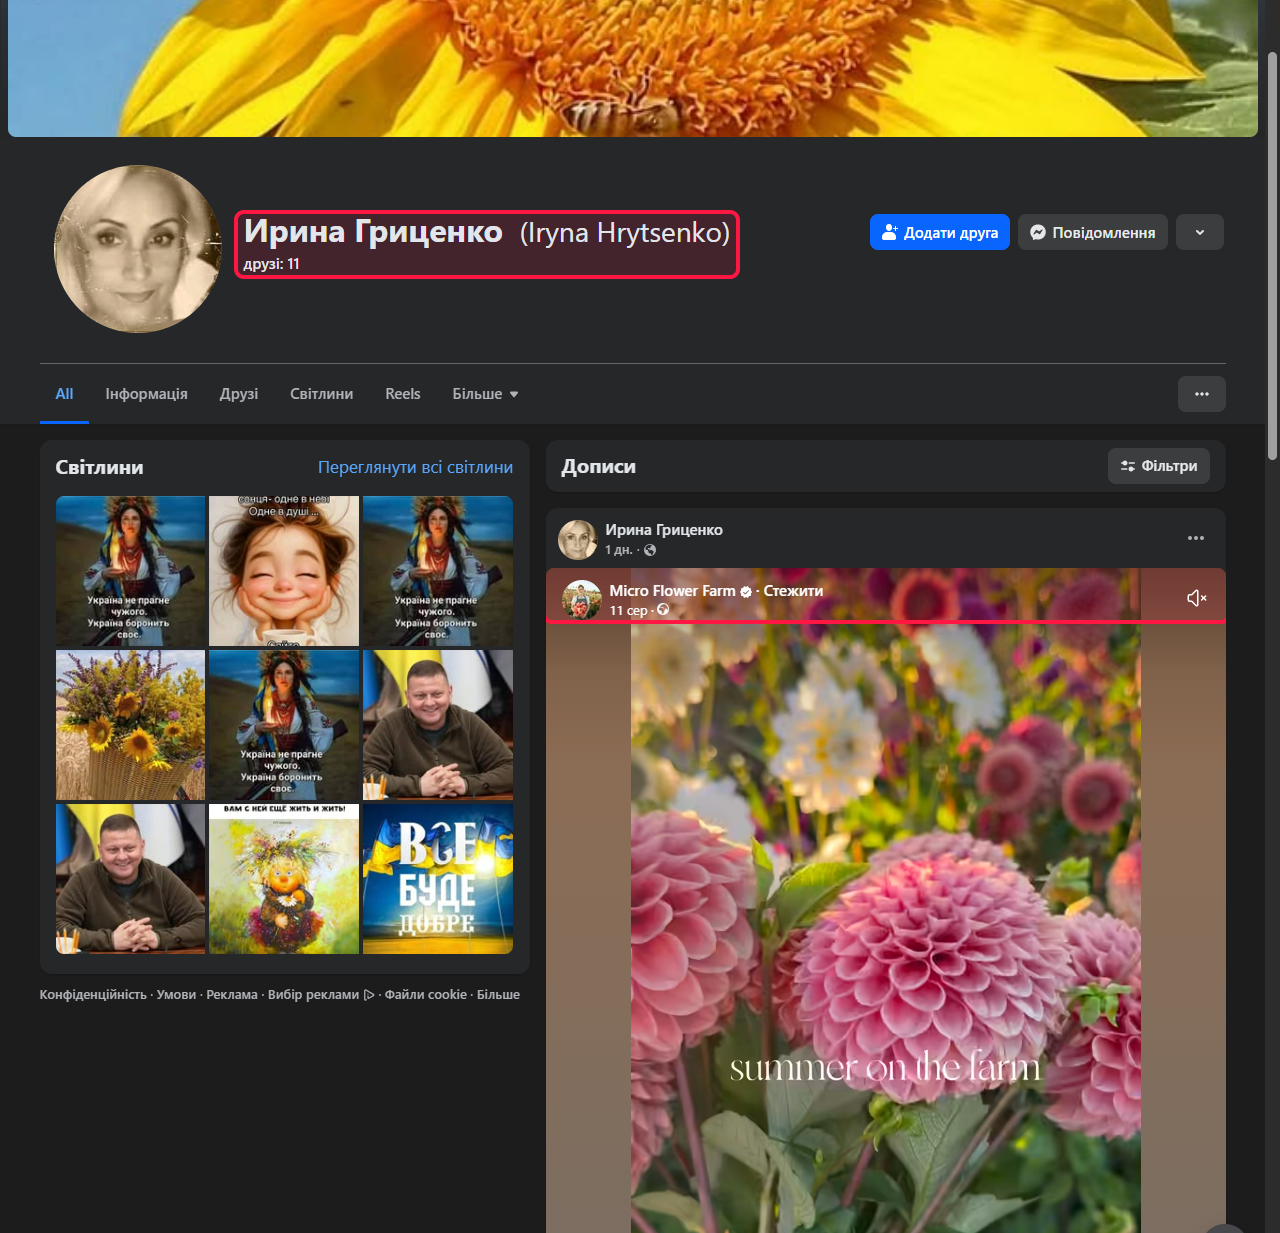Open the Фільтри button
Screen dimensions: 1280x1233
tap(1159, 466)
